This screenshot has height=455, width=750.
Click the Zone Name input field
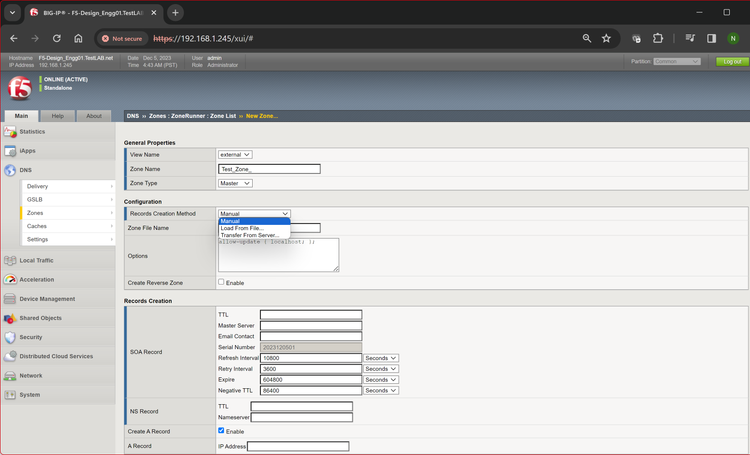click(x=269, y=169)
